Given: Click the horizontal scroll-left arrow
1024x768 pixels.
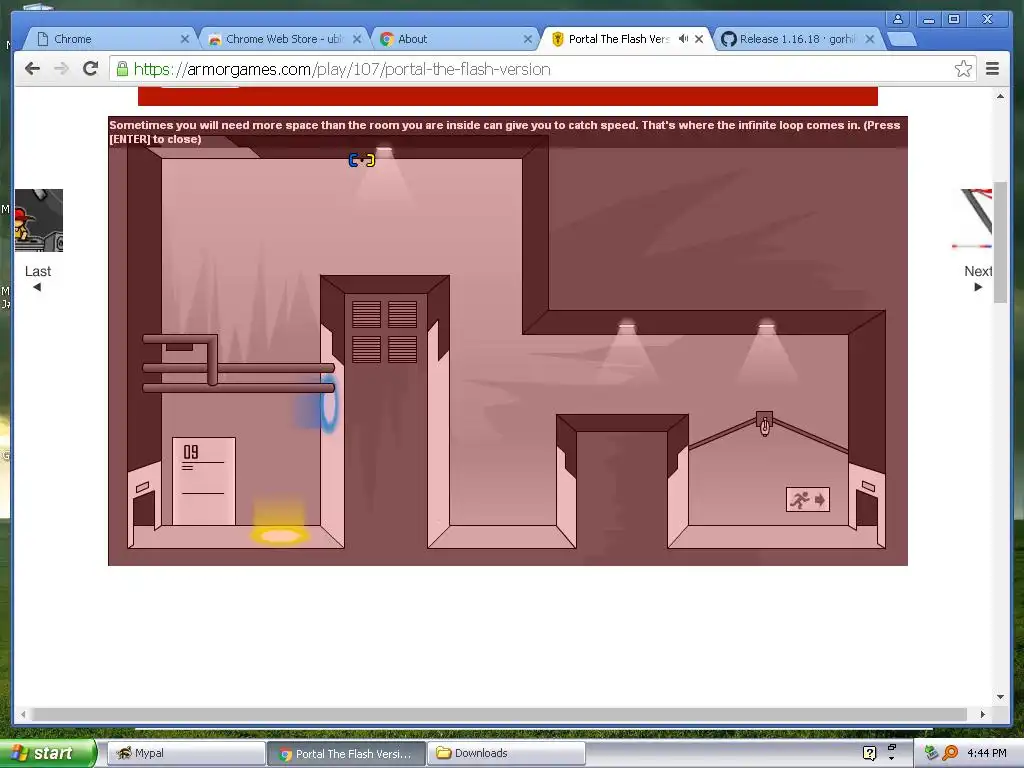Looking at the screenshot, I should [23, 714].
